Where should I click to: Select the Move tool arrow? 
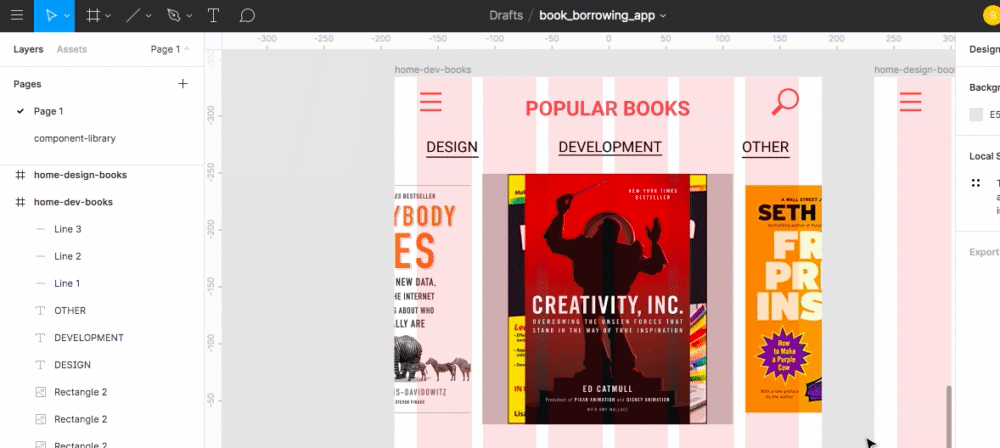52,15
